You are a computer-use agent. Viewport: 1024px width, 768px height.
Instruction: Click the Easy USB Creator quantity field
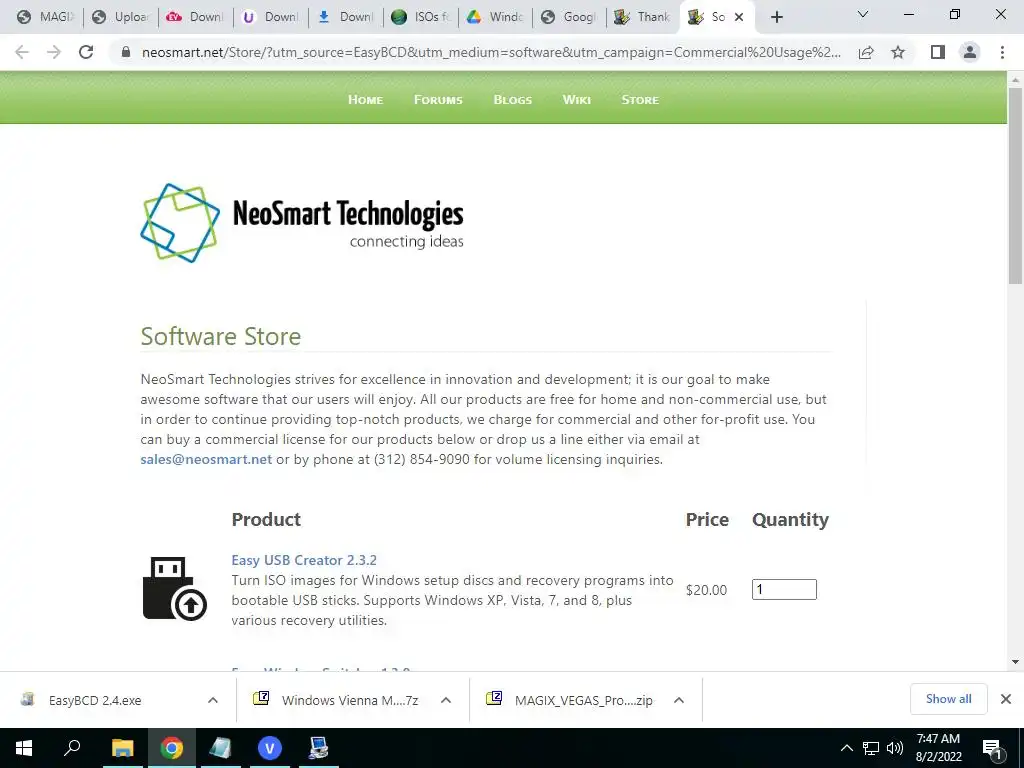point(784,589)
